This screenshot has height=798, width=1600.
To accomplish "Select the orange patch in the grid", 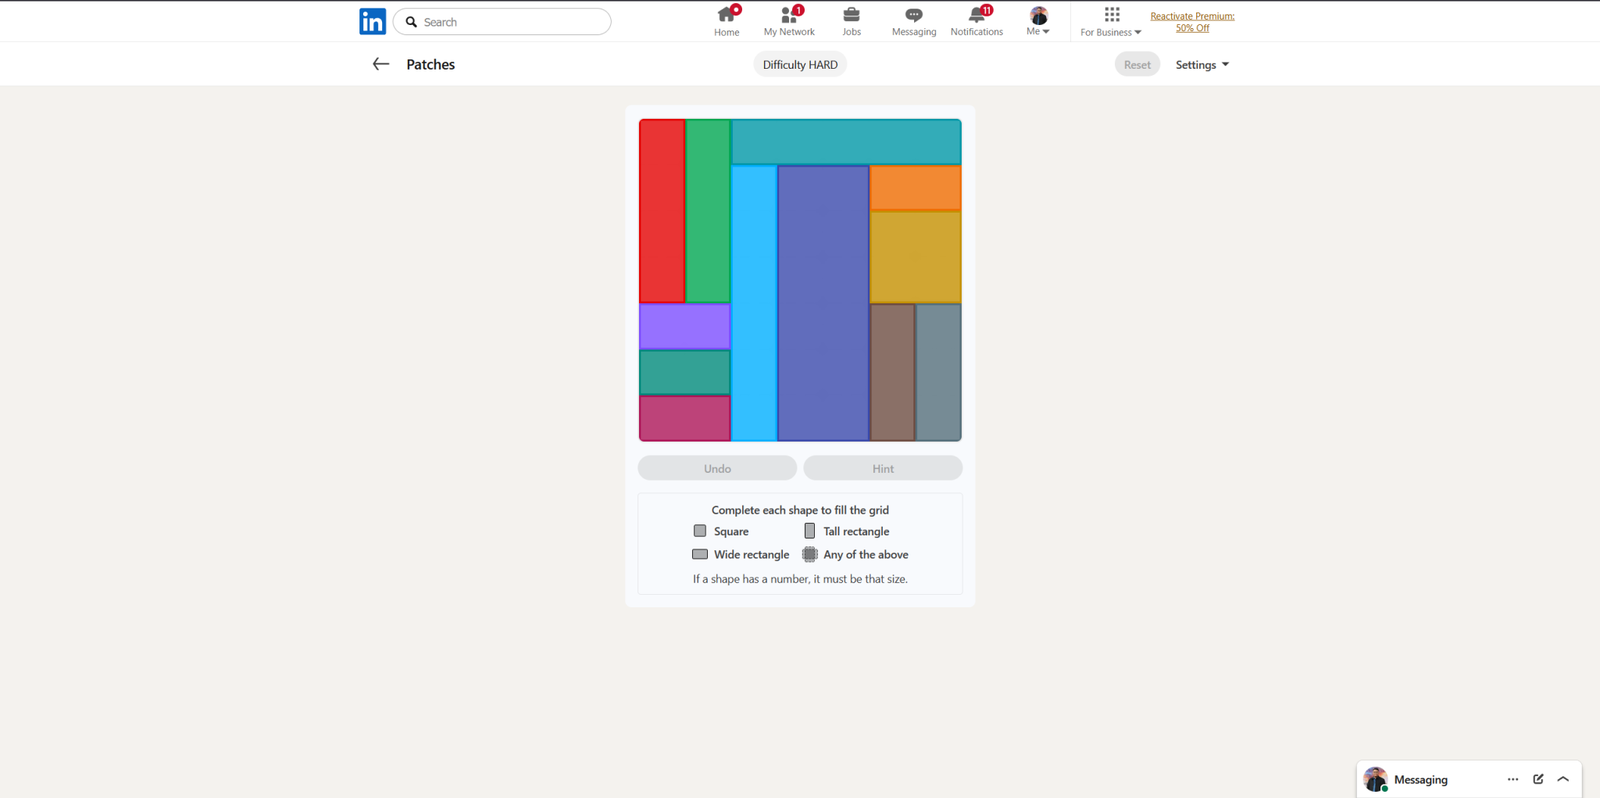I will tap(915, 188).
